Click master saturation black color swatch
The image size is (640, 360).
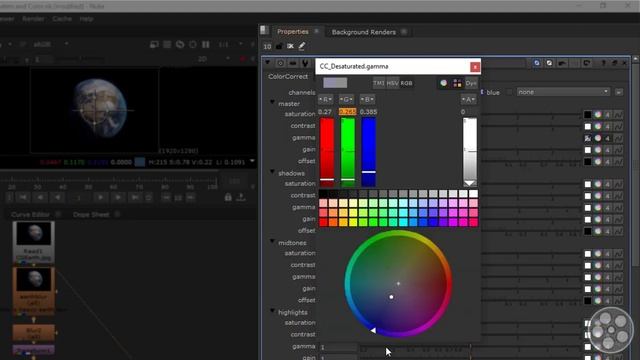pos(587,114)
